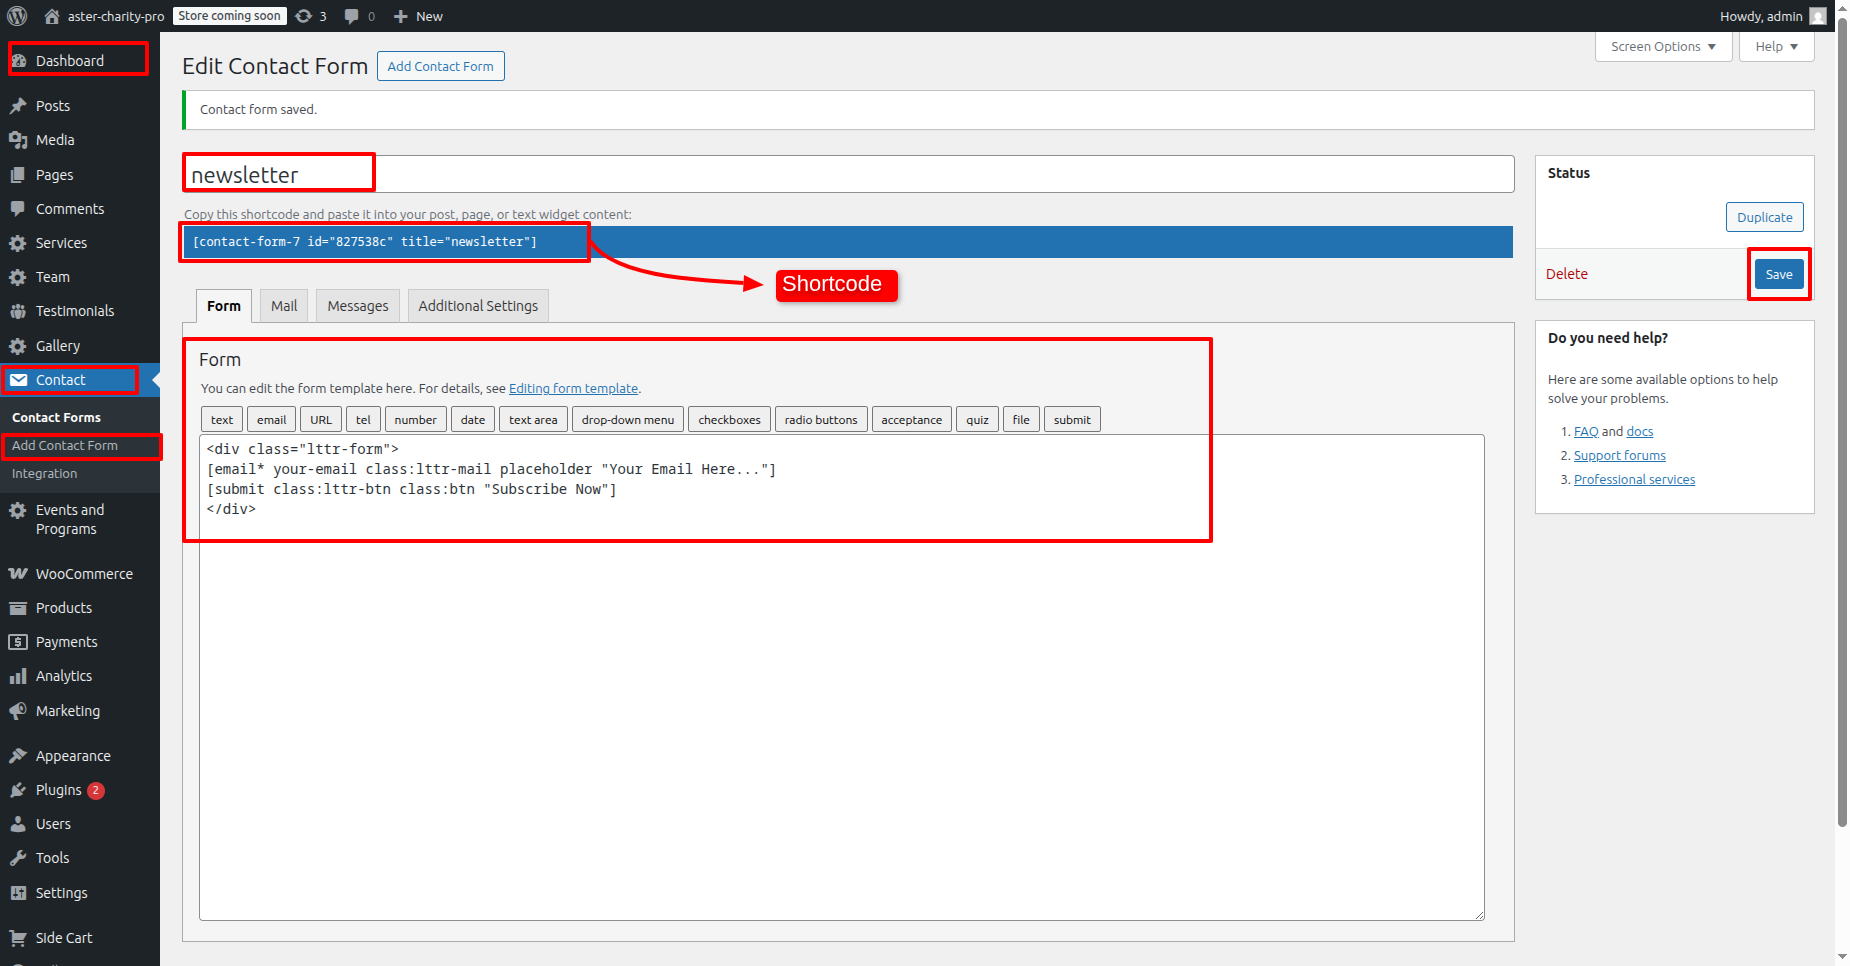1850x966 pixels.
Task: Switch to the Mail tab
Action: pos(284,306)
